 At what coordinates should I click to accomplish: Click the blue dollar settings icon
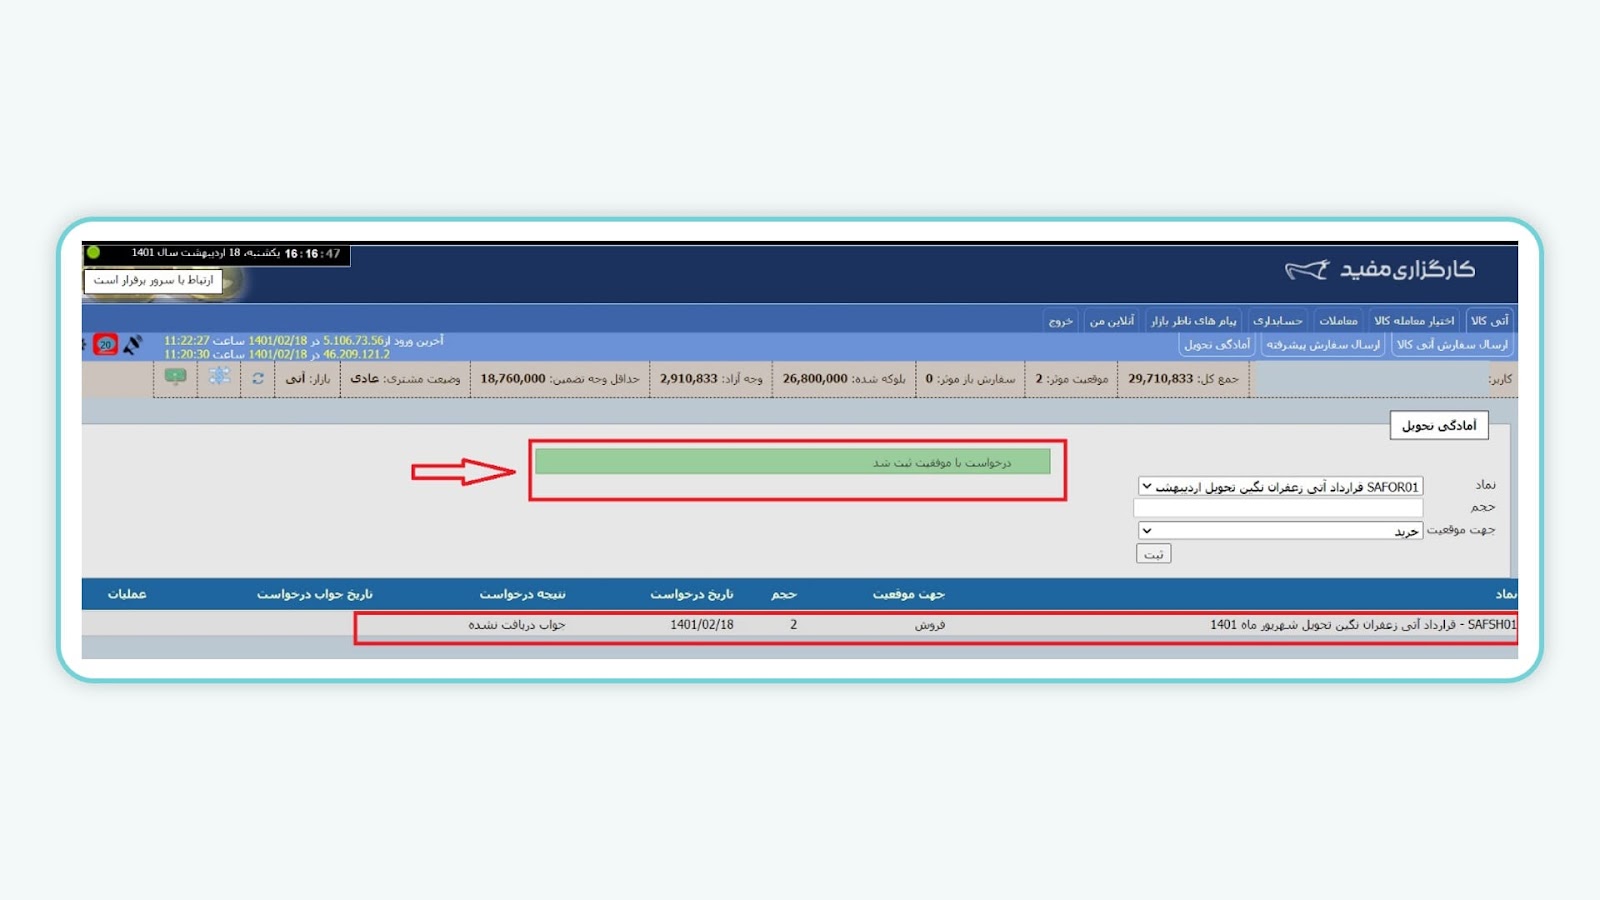point(219,377)
